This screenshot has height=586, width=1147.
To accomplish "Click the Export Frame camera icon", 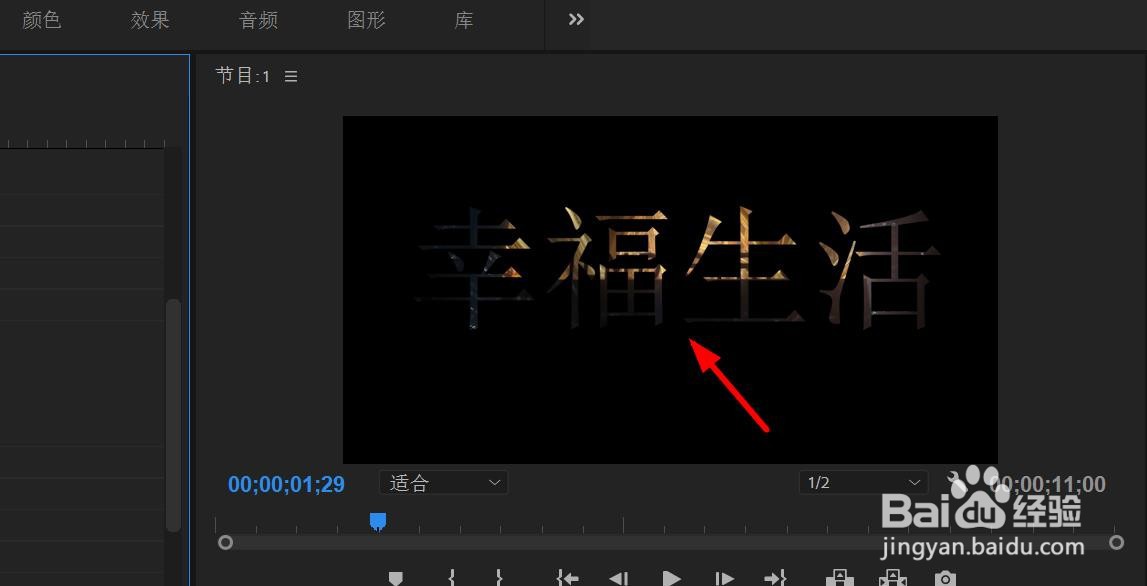I will 945,577.
